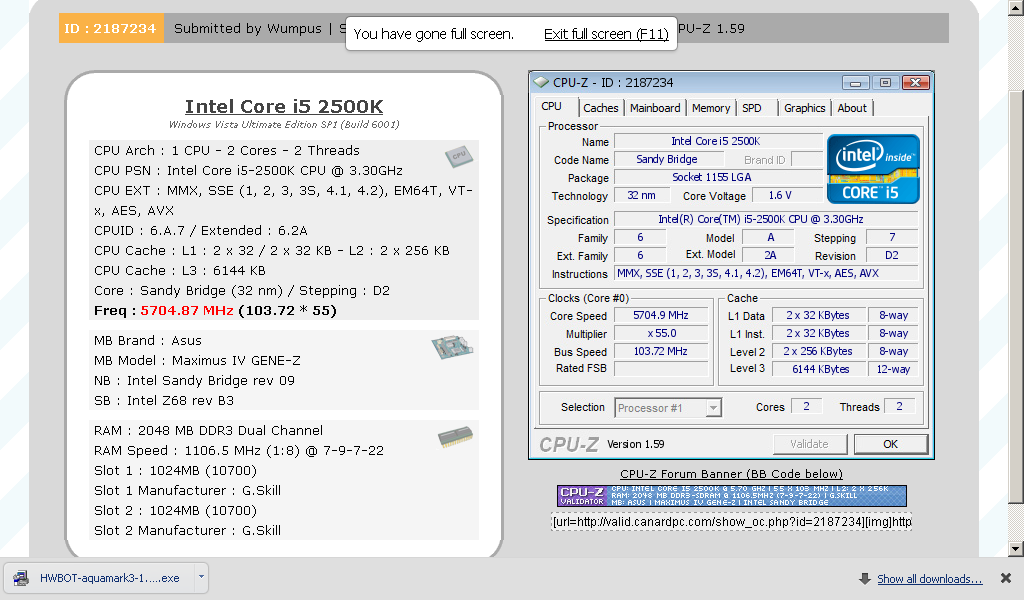Click the Bus Speed value 103.72 MHz

click(x=661, y=351)
